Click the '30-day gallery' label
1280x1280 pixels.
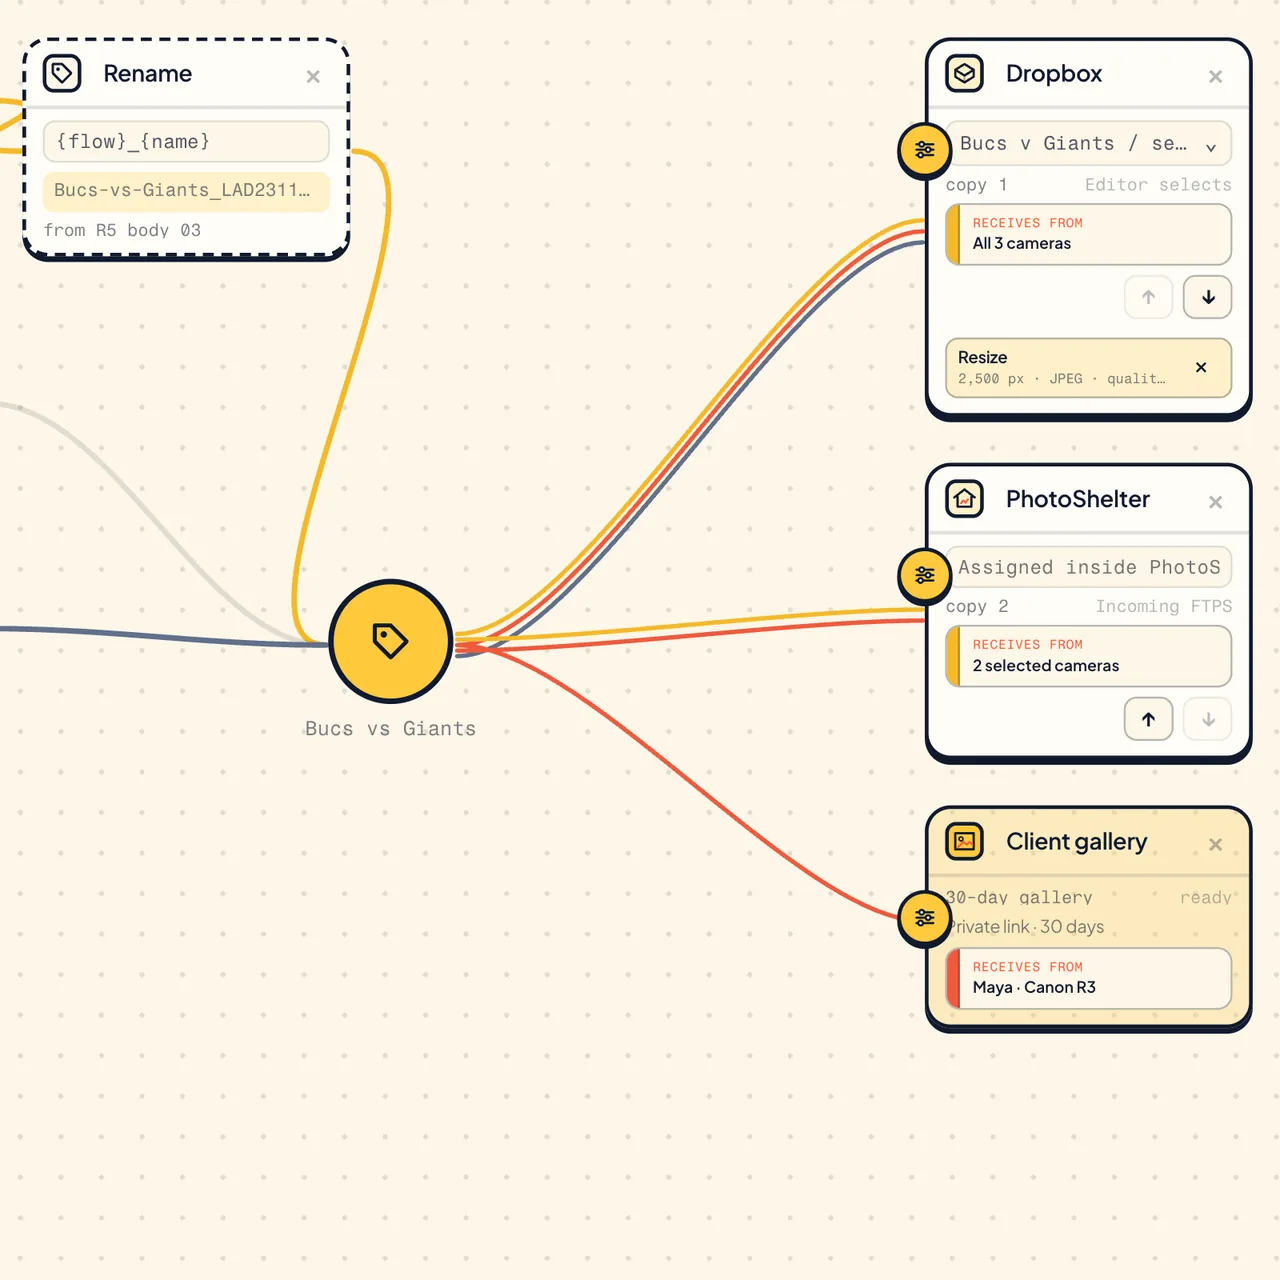pos(1019,898)
